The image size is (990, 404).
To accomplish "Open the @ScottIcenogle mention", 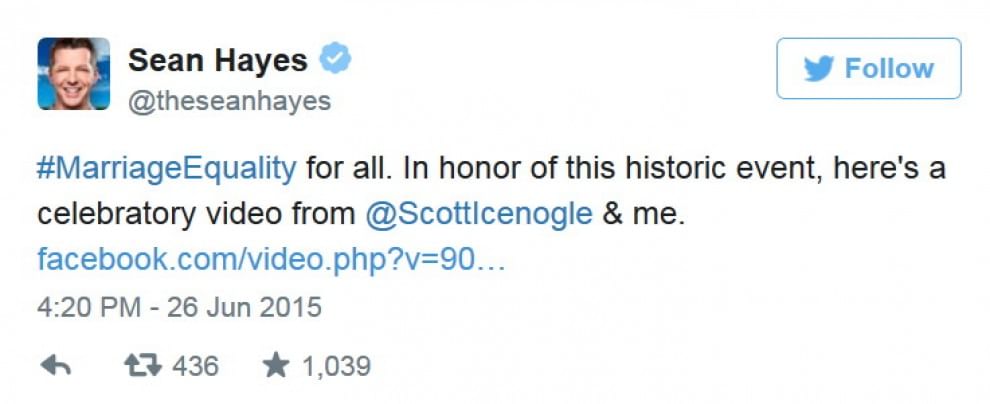I will [x=479, y=215].
